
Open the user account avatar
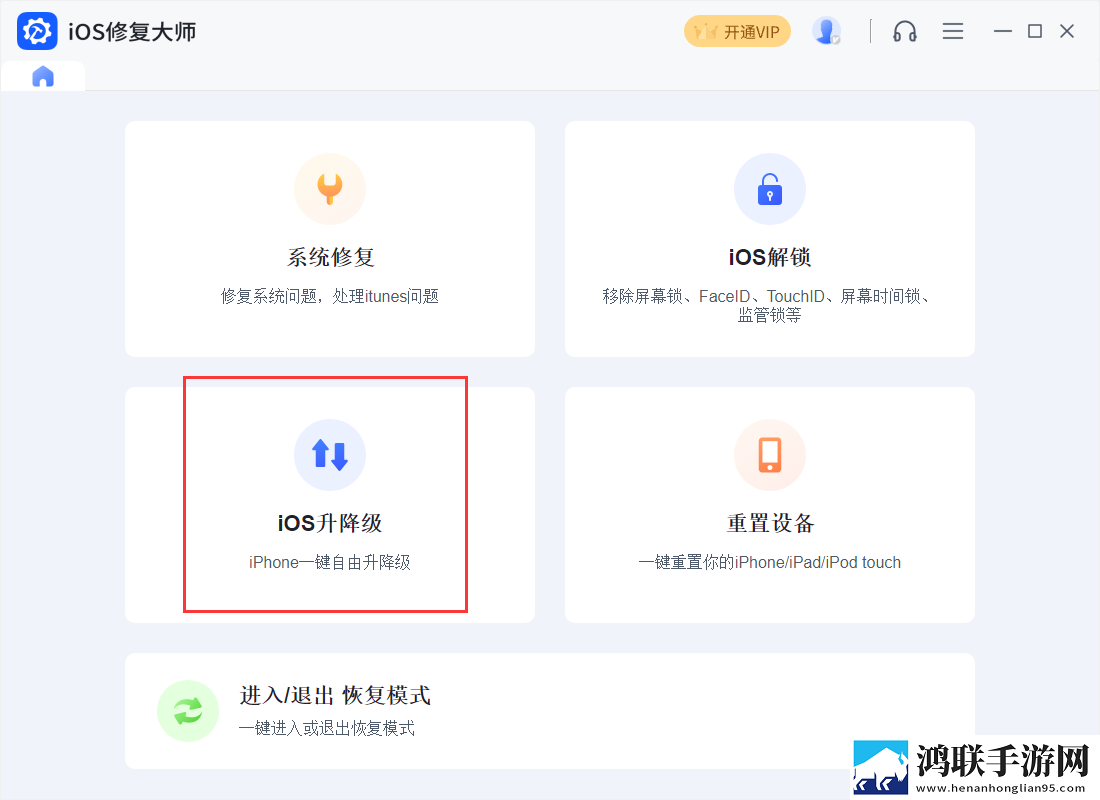(x=826, y=31)
